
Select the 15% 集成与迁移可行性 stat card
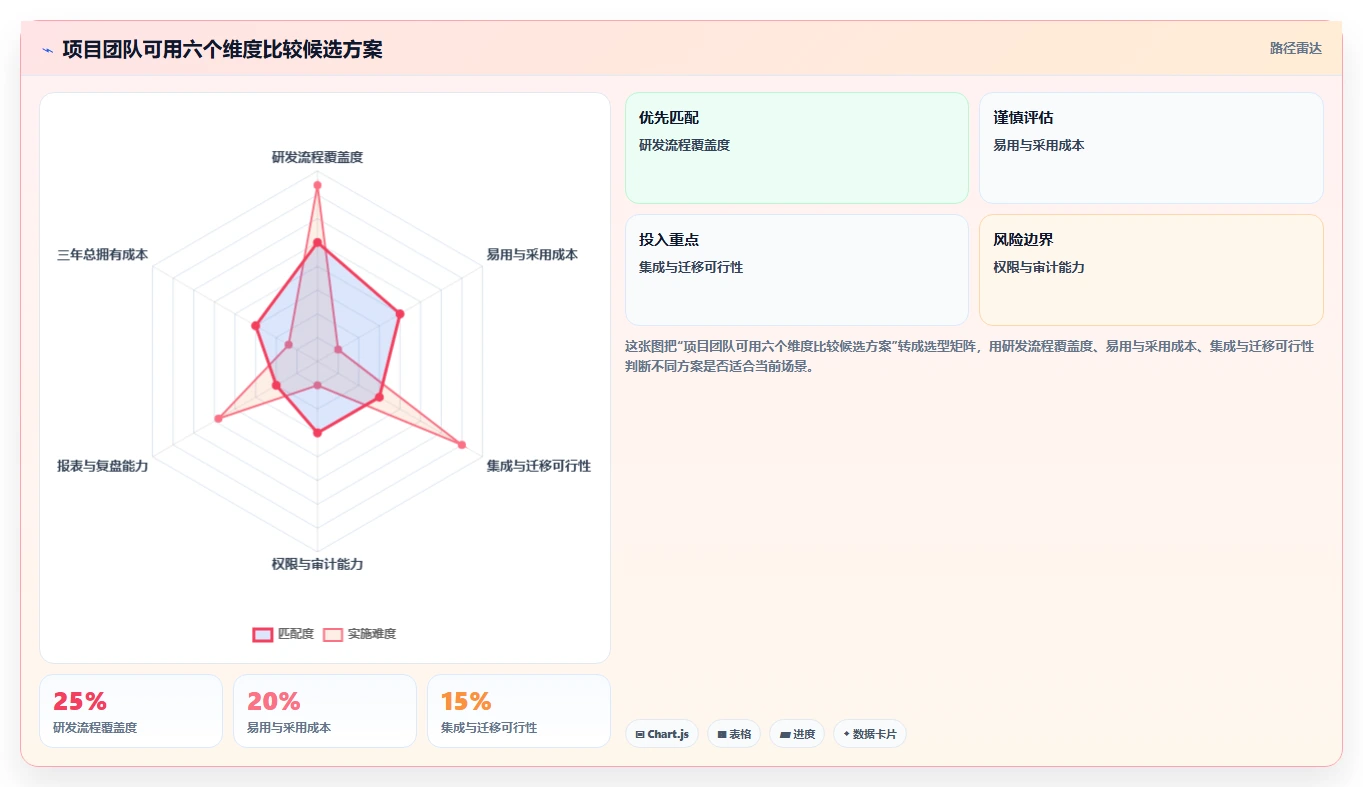[519, 711]
